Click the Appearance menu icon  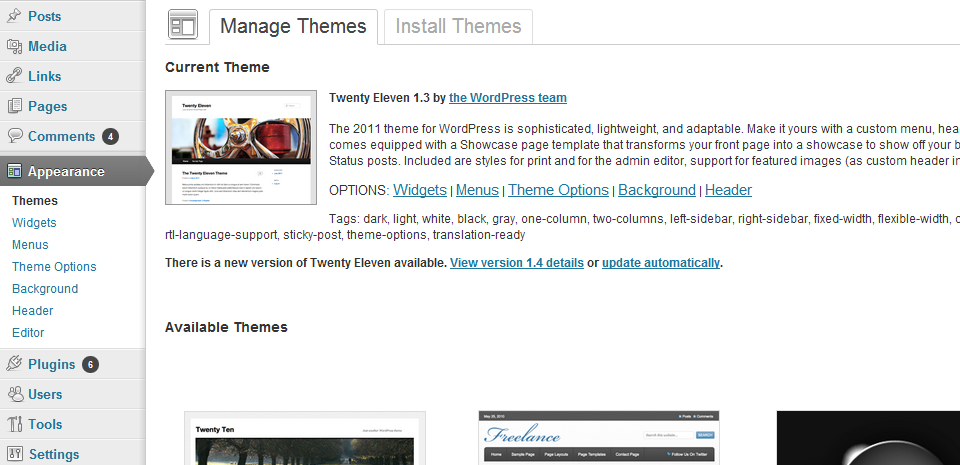14,171
